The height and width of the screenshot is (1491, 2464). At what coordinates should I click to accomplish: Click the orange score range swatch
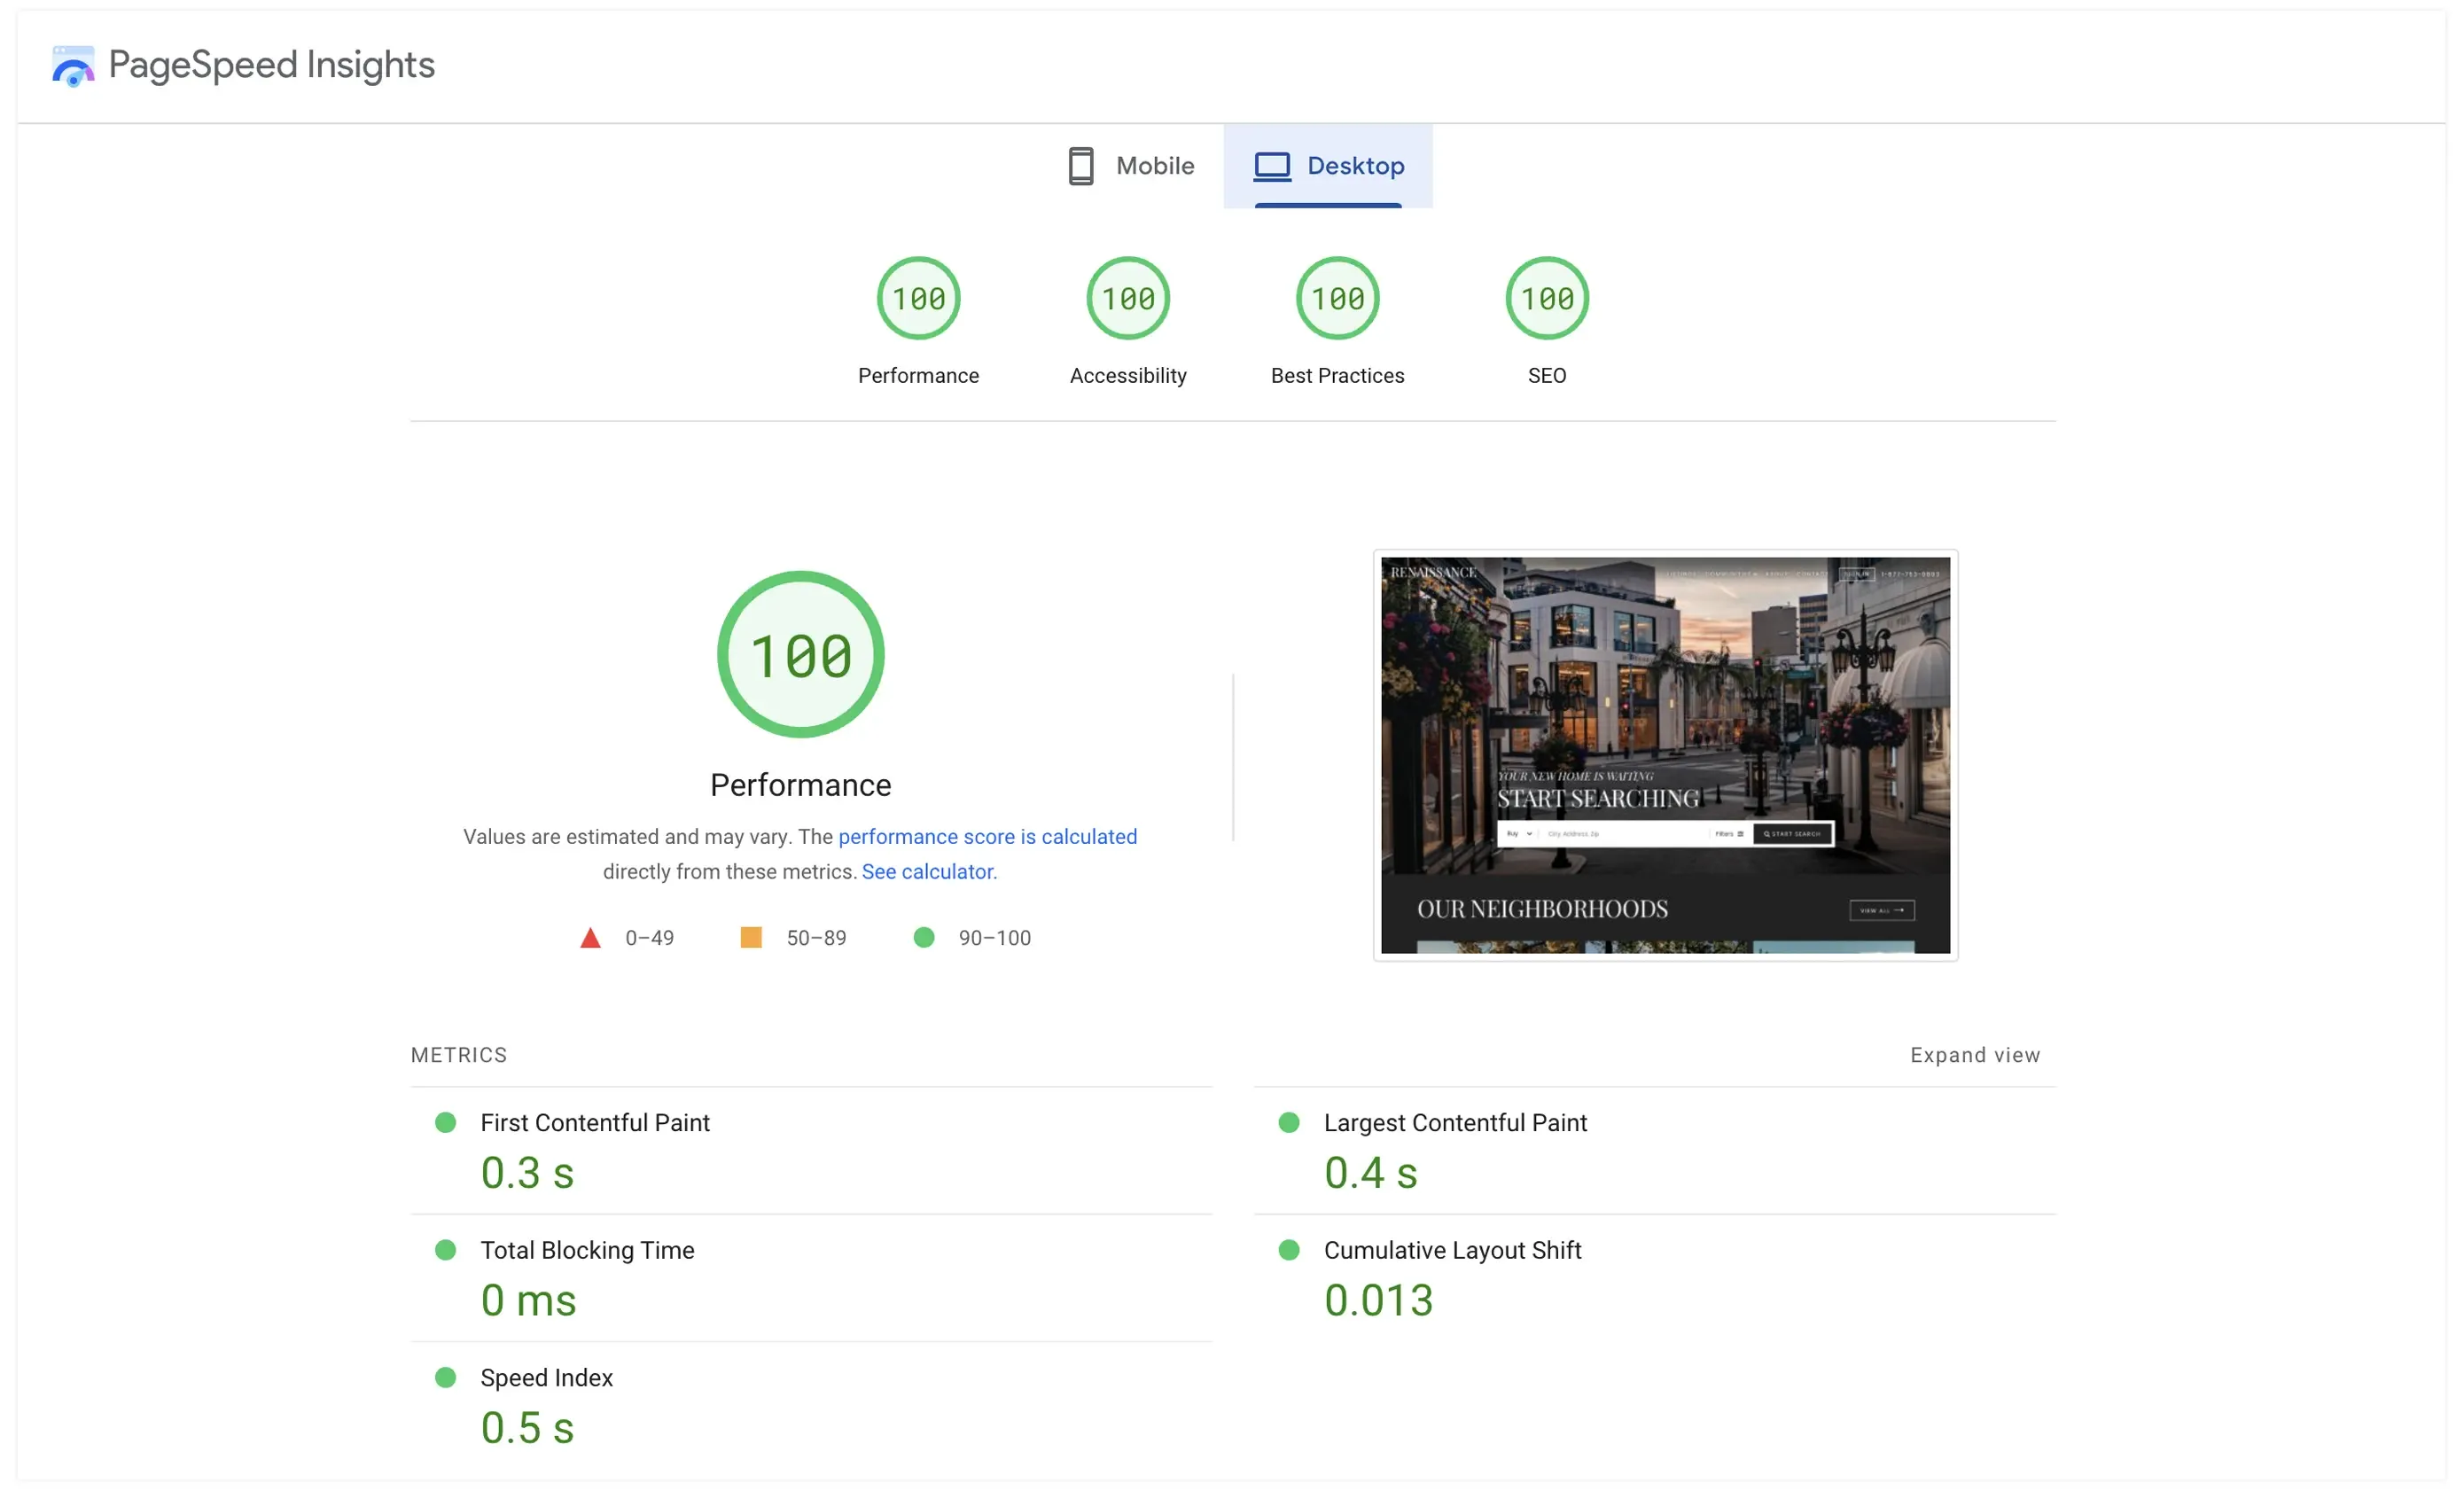click(748, 936)
